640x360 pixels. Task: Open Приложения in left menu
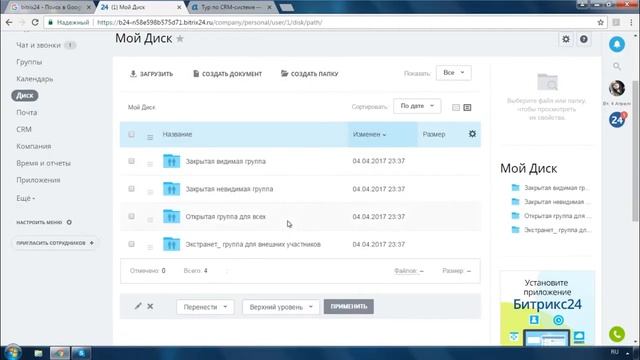(x=38, y=180)
